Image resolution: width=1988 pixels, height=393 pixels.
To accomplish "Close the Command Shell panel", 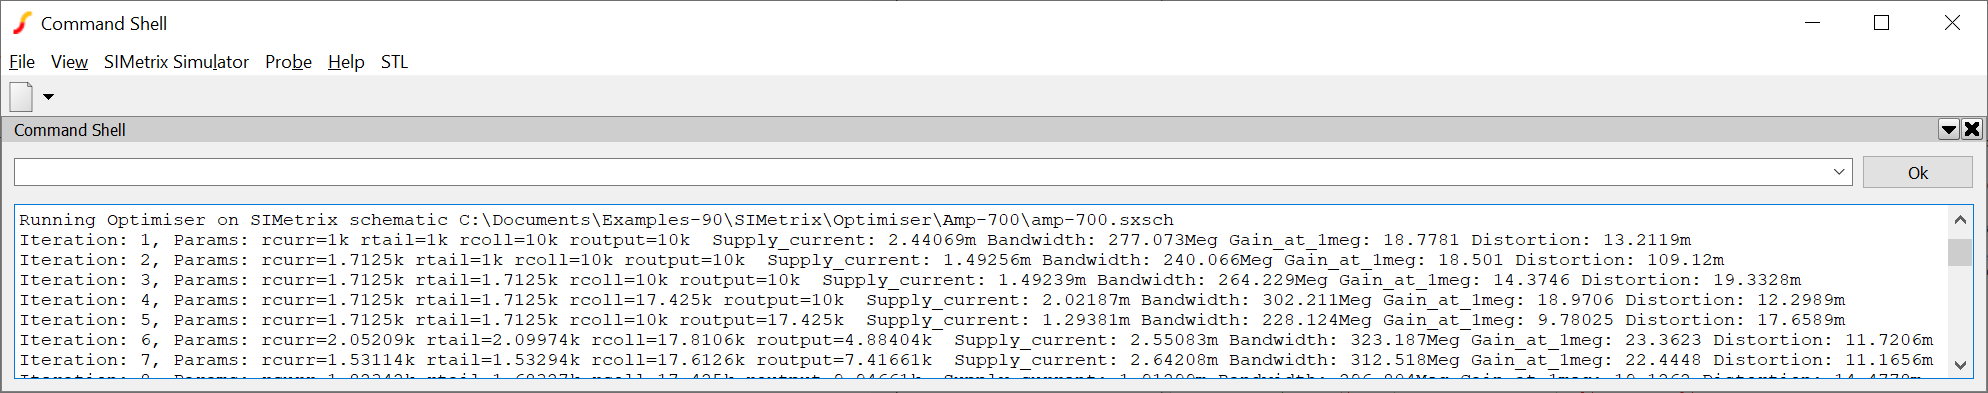I will pos(1972,129).
